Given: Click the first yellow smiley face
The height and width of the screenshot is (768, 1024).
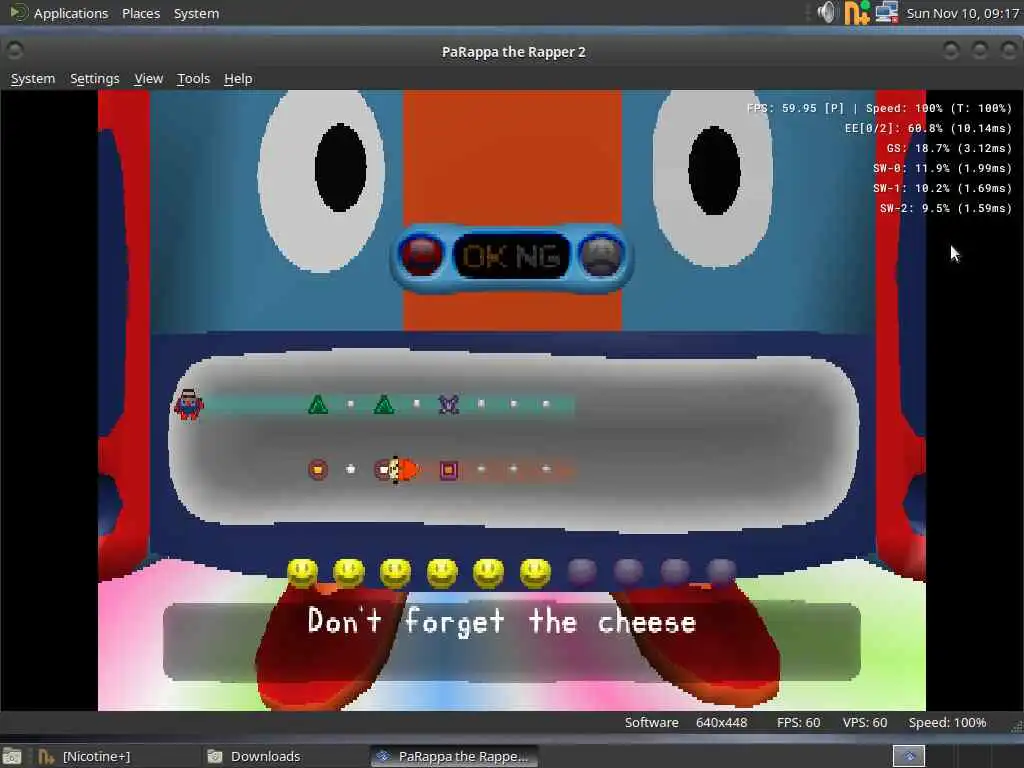Looking at the screenshot, I should coord(302,573).
